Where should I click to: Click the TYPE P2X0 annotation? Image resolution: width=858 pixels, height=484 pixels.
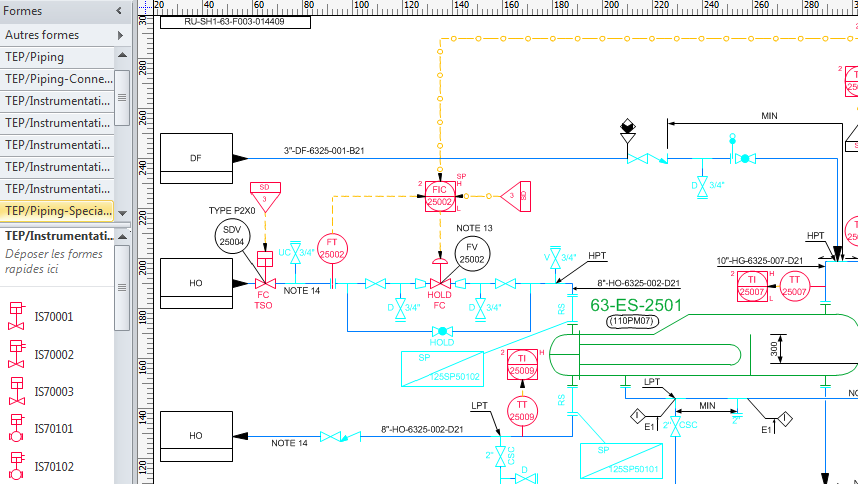coord(232,211)
